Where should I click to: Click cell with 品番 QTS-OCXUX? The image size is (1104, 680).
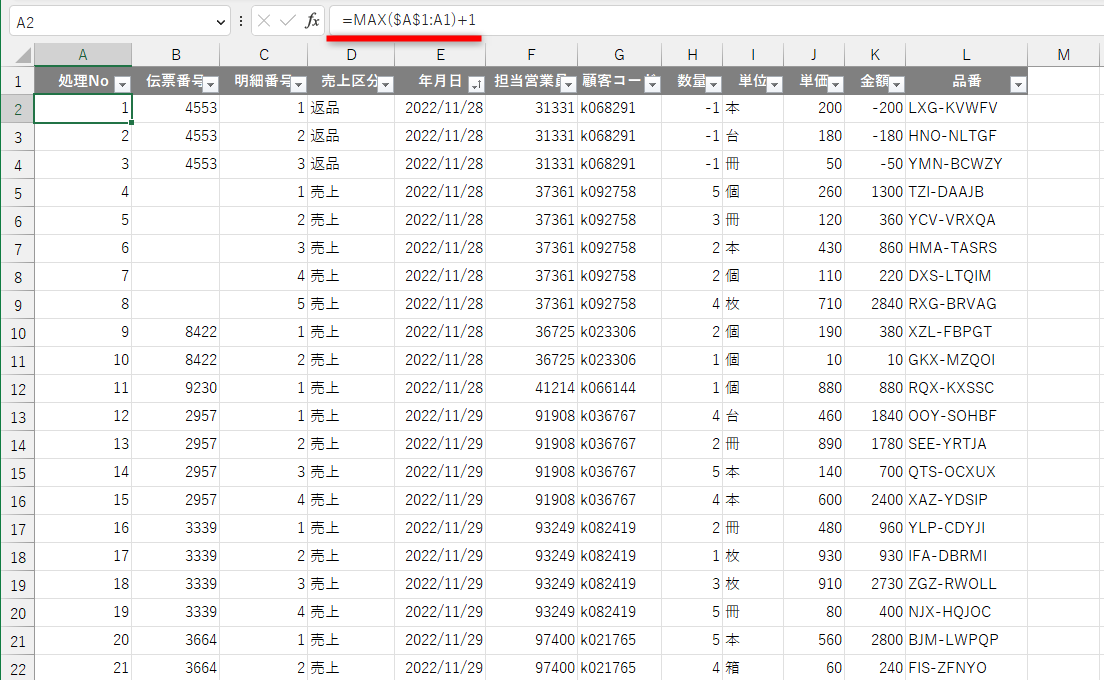click(x=966, y=472)
